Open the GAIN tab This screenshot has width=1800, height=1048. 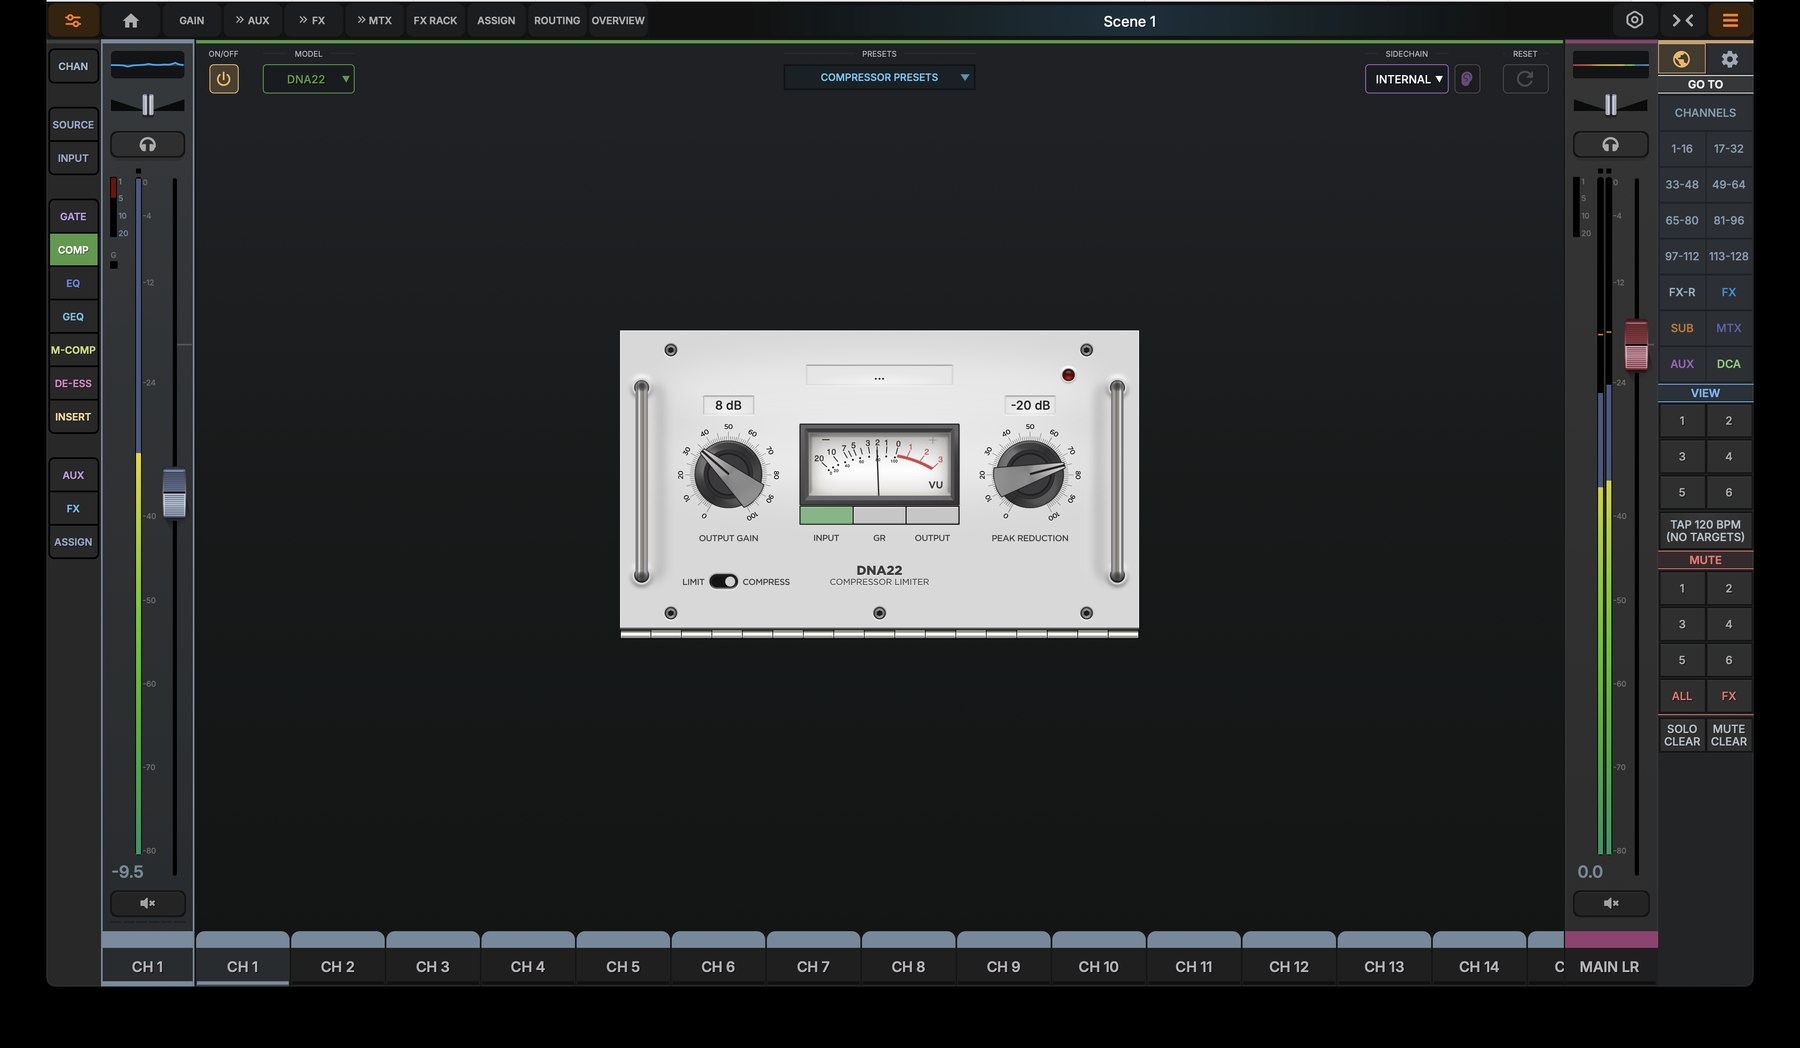[x=192, y=20]
